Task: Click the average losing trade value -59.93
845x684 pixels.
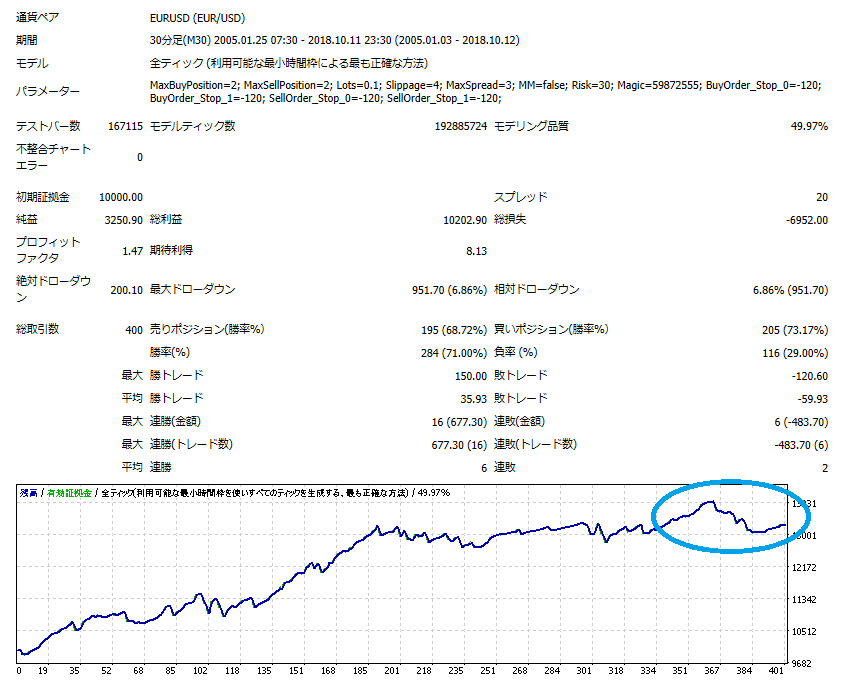Action: (813, 399)
